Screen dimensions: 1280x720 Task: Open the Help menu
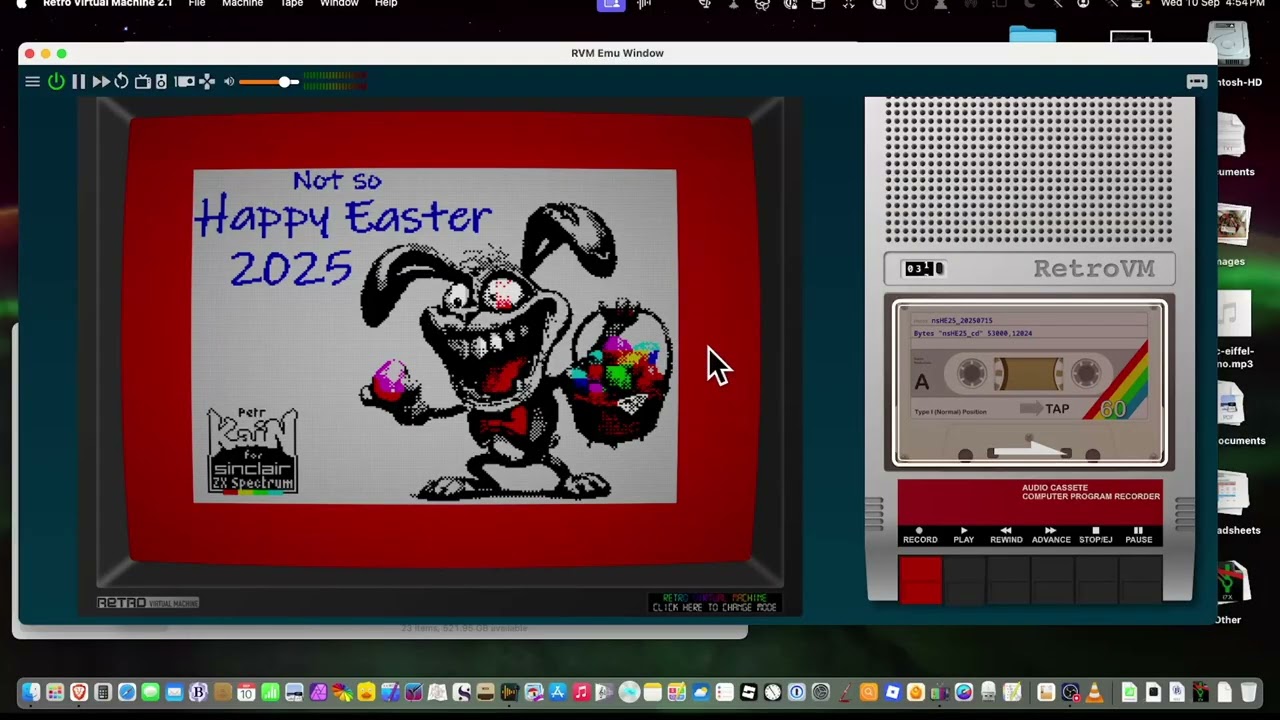[x=386, y=4]
